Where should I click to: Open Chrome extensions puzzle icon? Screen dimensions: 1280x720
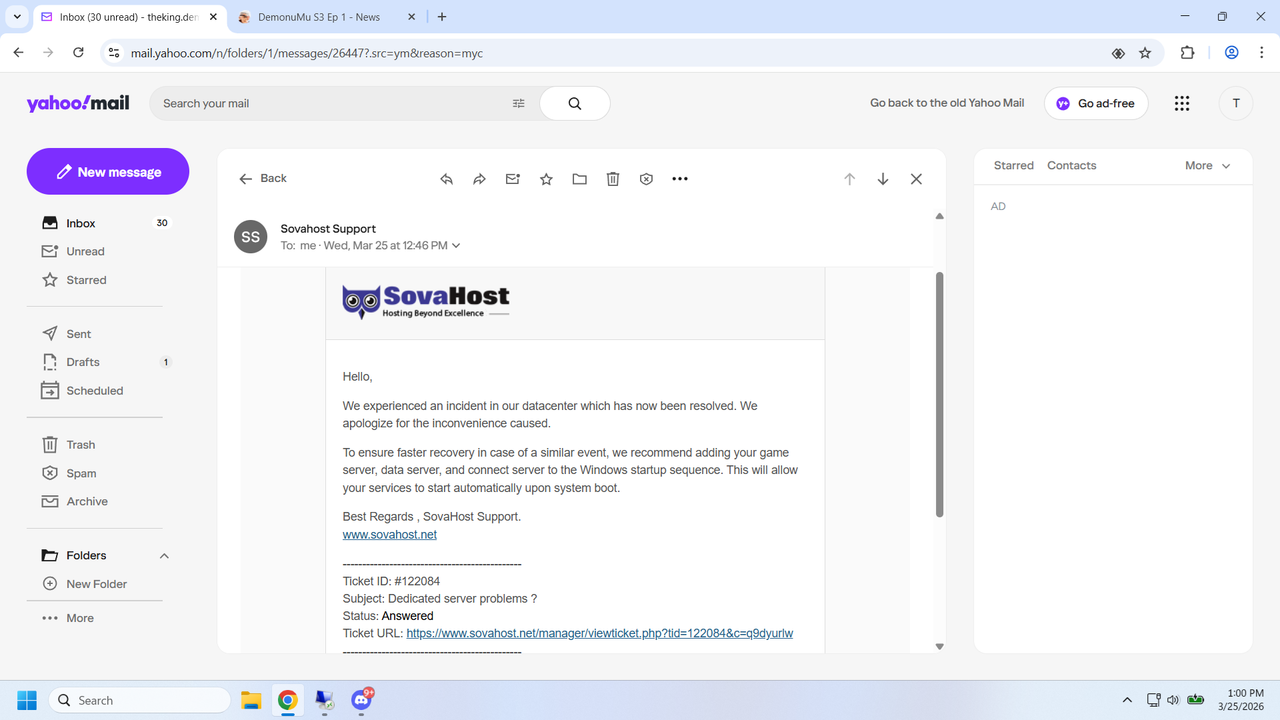tap(1188, 53)
